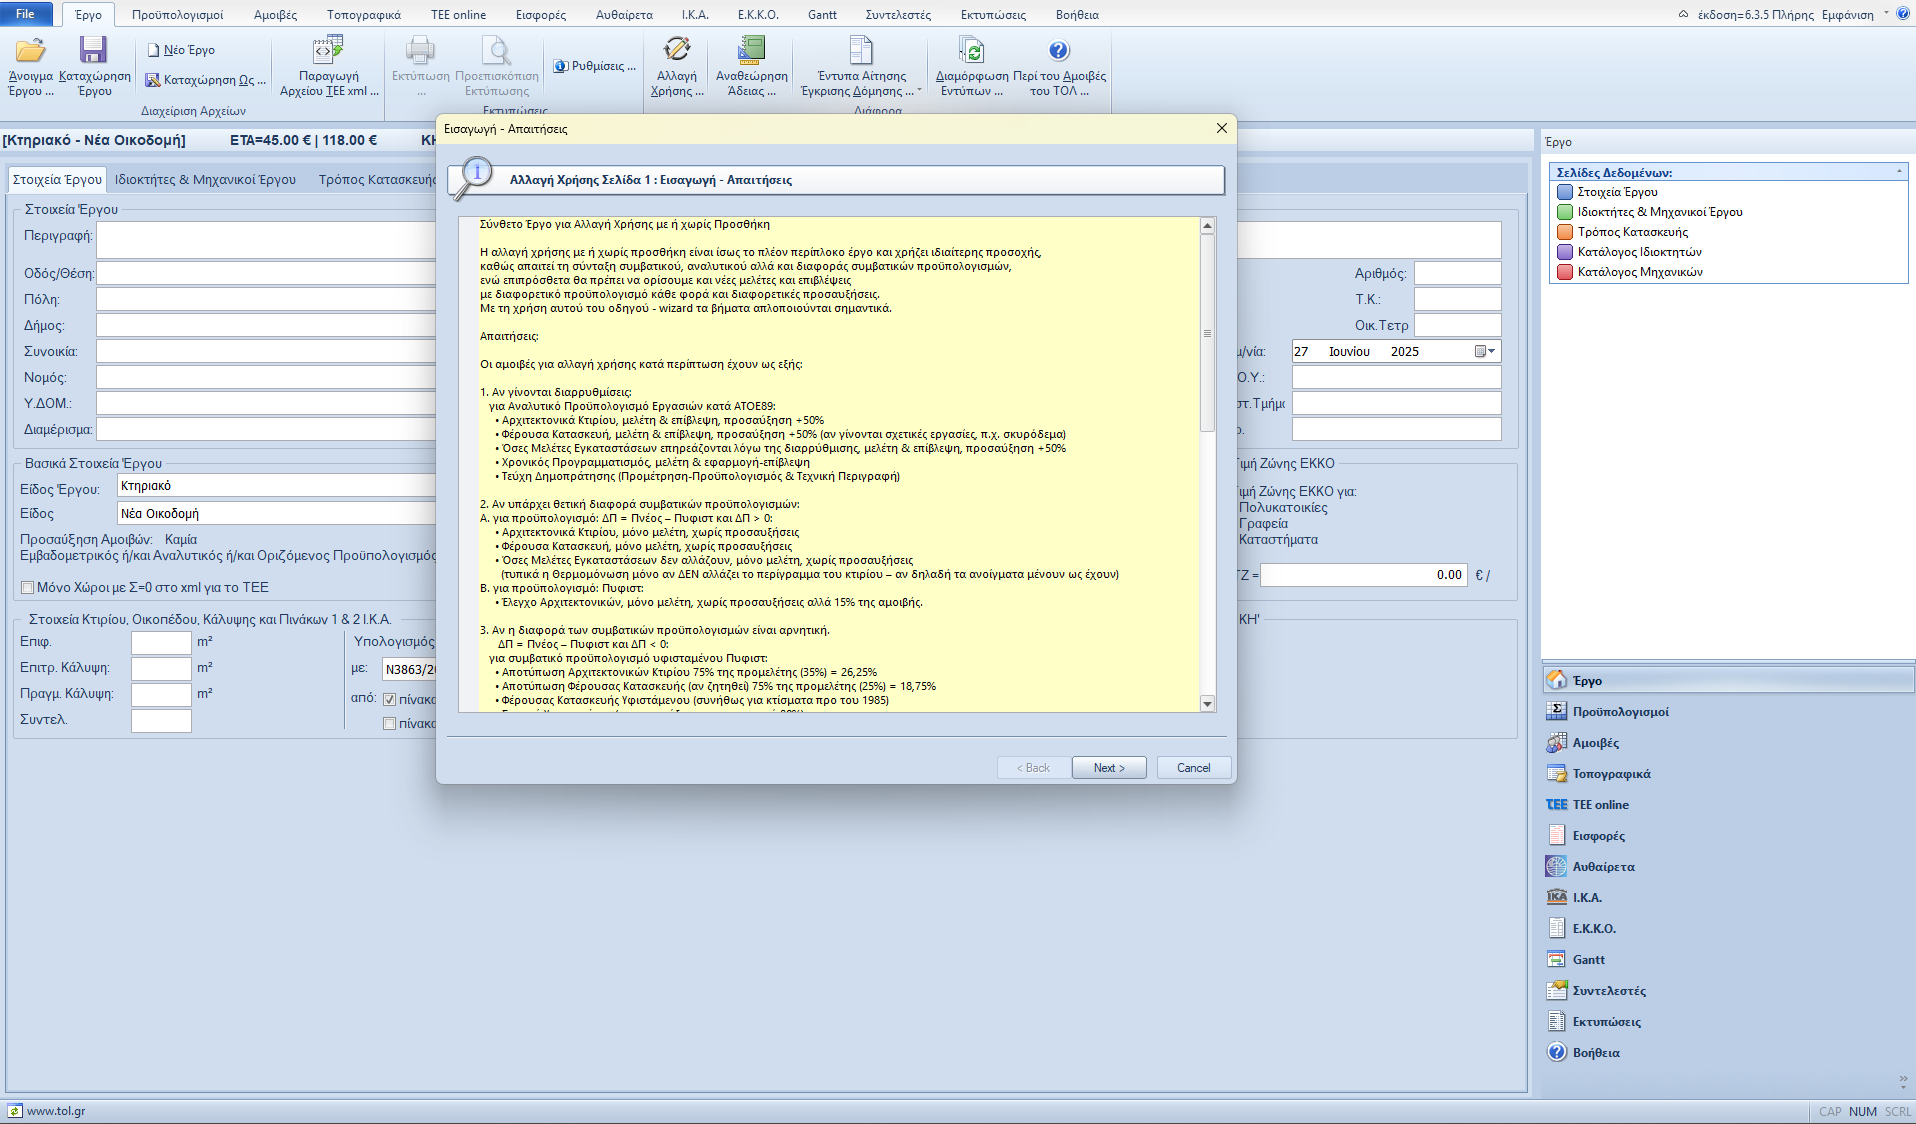Click the Άνοιγμα Έργου folder icon
The width and height of the screenshot is (1916, 1124).
coord(30,51)
